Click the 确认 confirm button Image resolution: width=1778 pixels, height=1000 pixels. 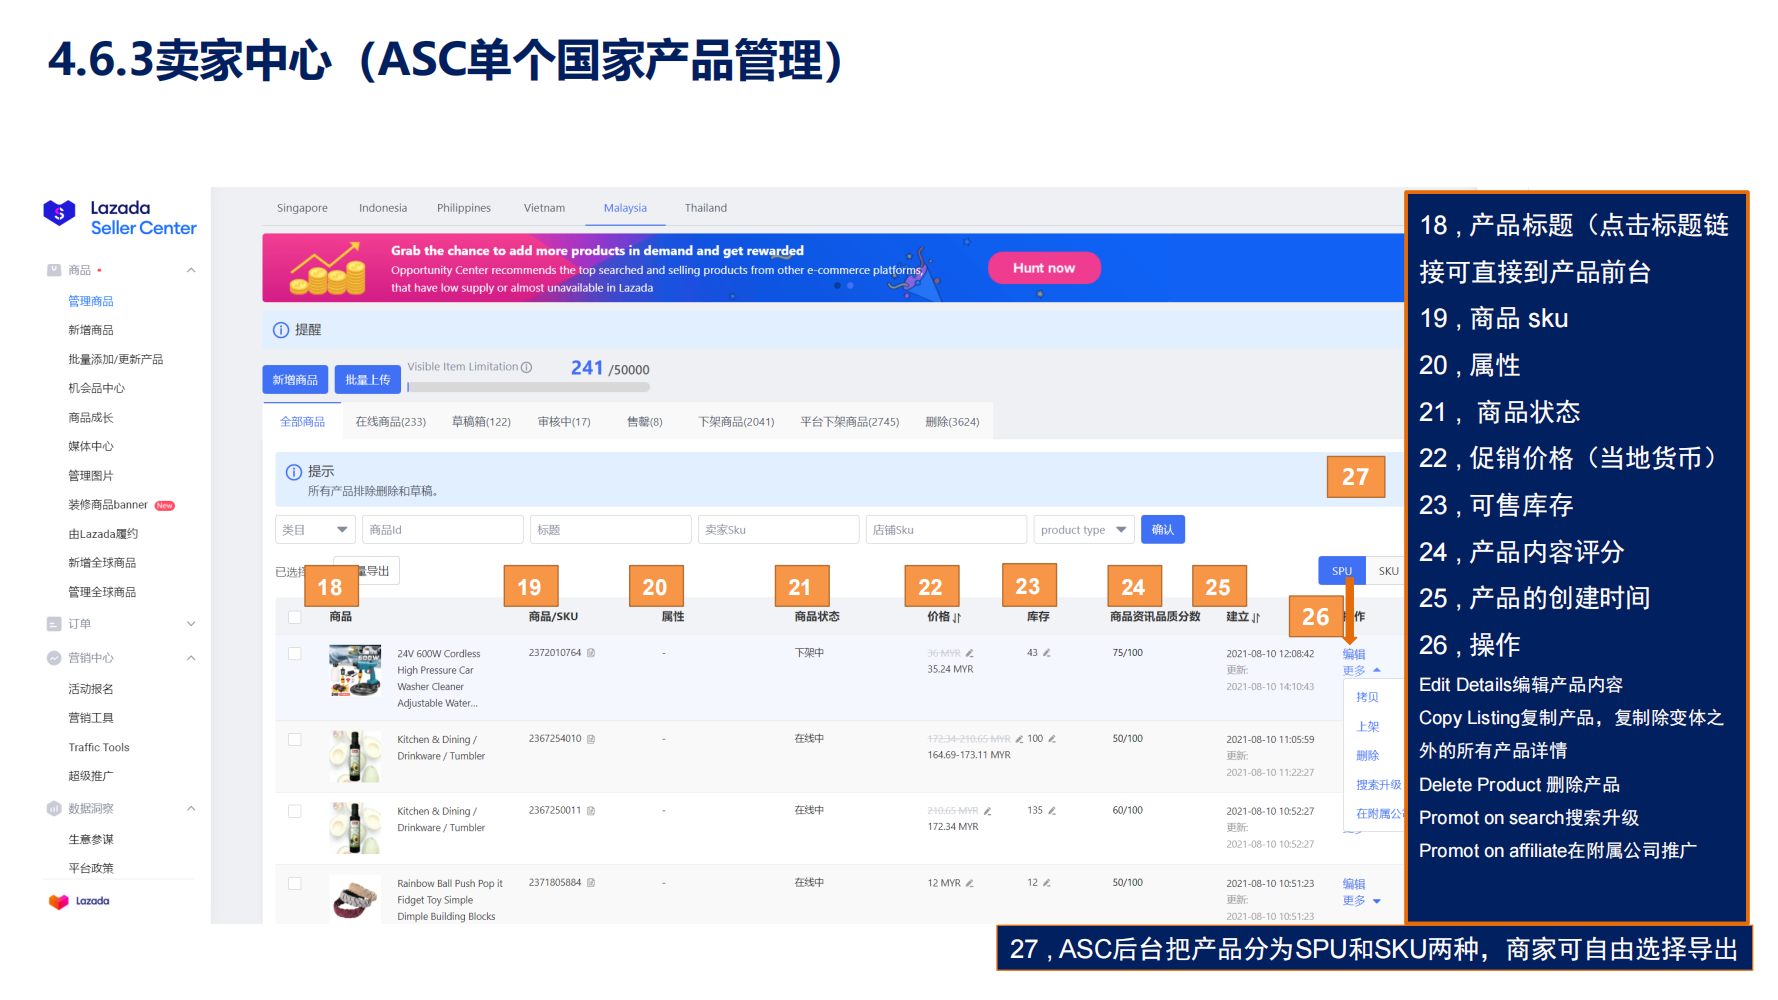pos(1162,529)
